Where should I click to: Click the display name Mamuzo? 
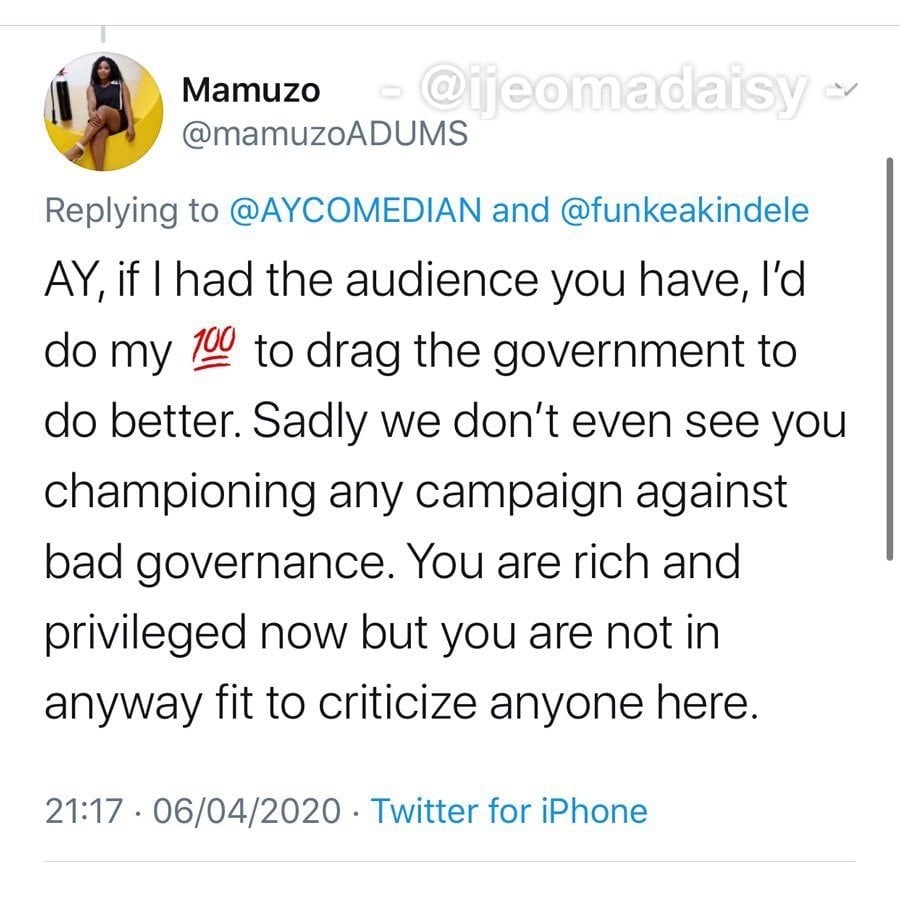pos(251,91)
